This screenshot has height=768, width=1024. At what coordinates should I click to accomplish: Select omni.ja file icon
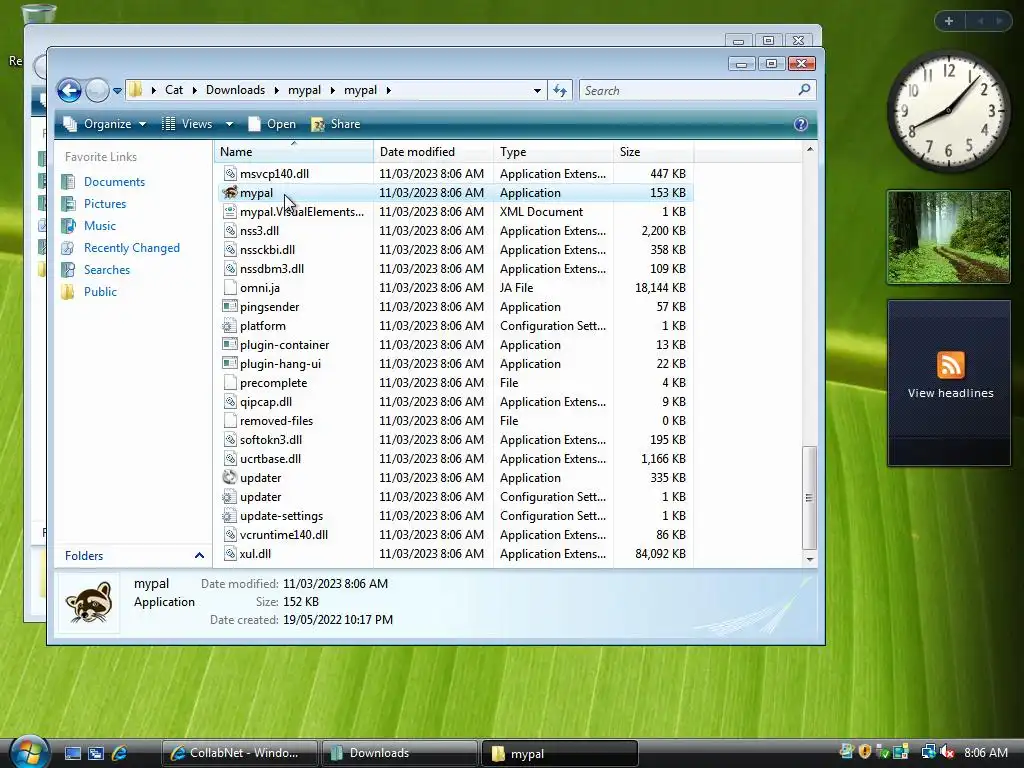[230, 287]
